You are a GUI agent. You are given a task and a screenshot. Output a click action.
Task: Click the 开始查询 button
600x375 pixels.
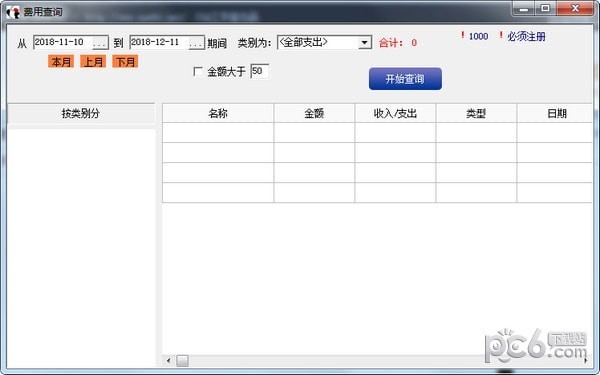405,79
